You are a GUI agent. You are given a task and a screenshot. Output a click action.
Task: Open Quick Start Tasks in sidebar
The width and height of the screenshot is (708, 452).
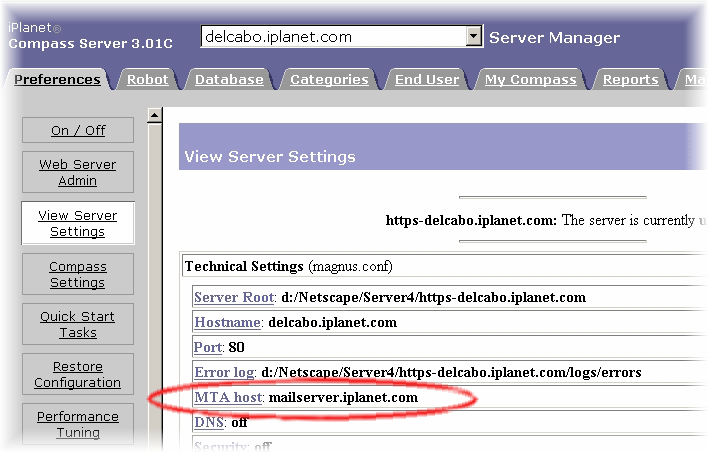pyautogui.click(x=78, y=324)
